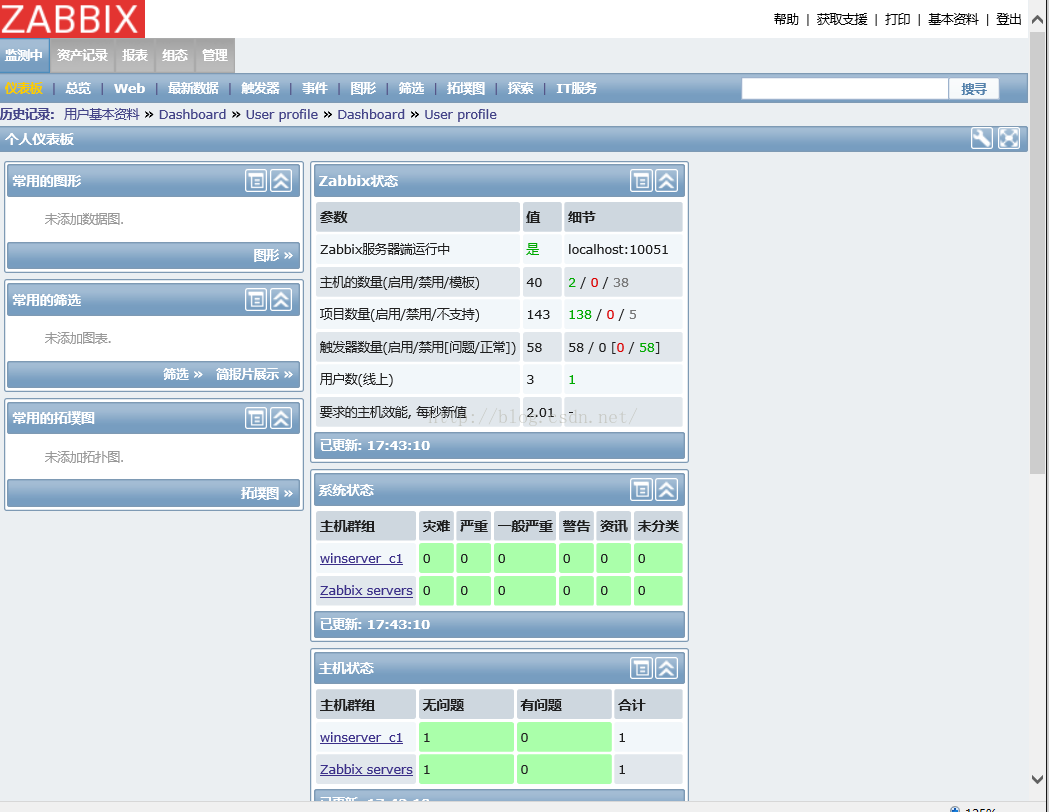Viewport: 1049px width, 812px height.
Task: Open the 探索 submenu item
Action: [520, 88]
